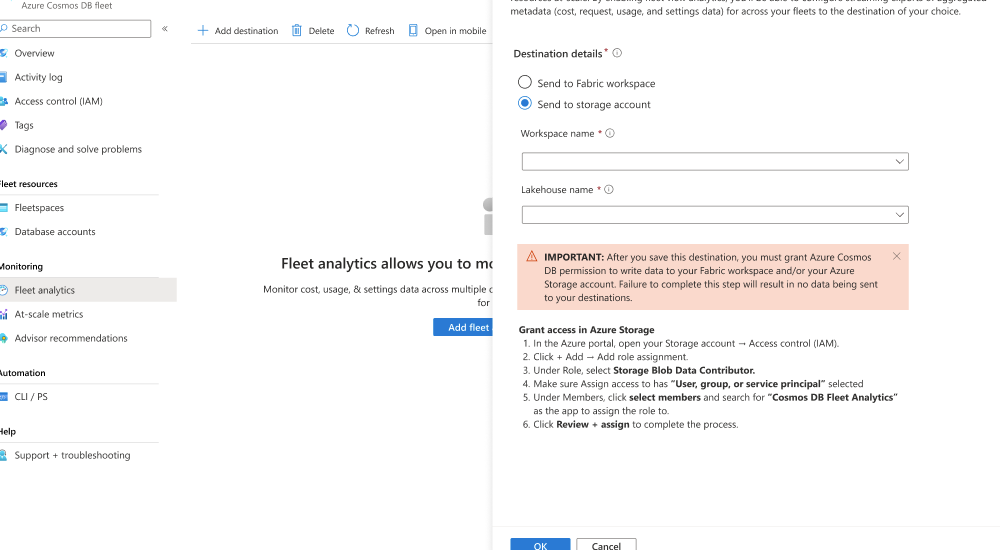Click the Destination details info icon
This screenshot has height=550, width=1000.
617,53
